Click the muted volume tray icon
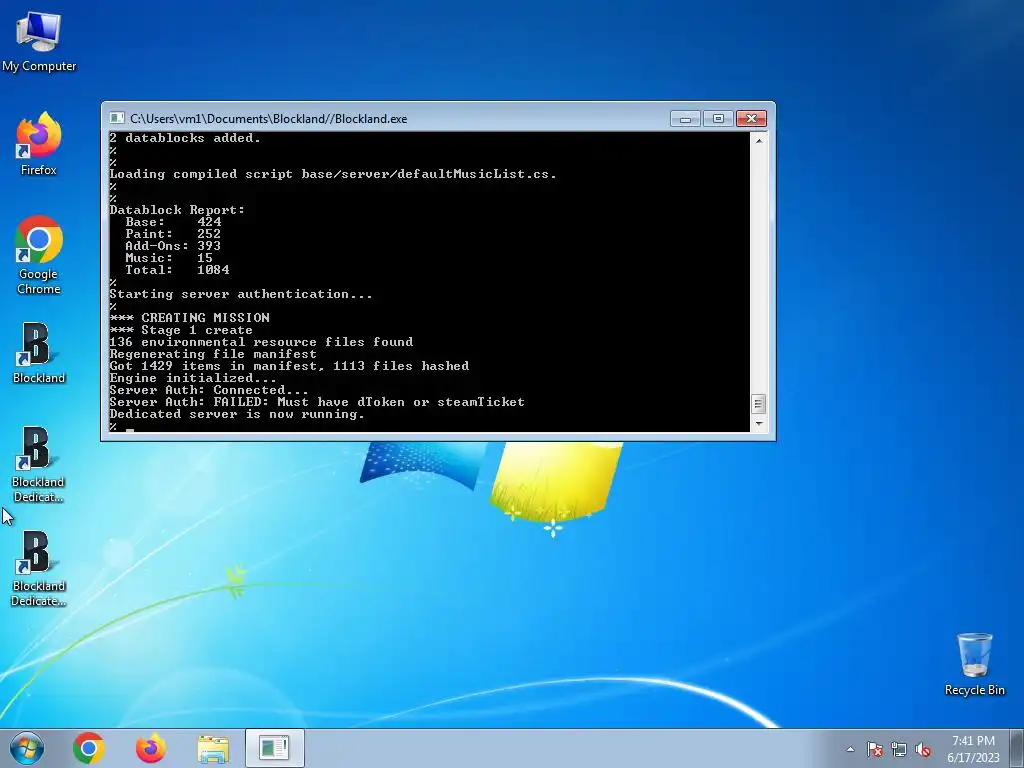The image size is (1024, 768). [923, 749]
